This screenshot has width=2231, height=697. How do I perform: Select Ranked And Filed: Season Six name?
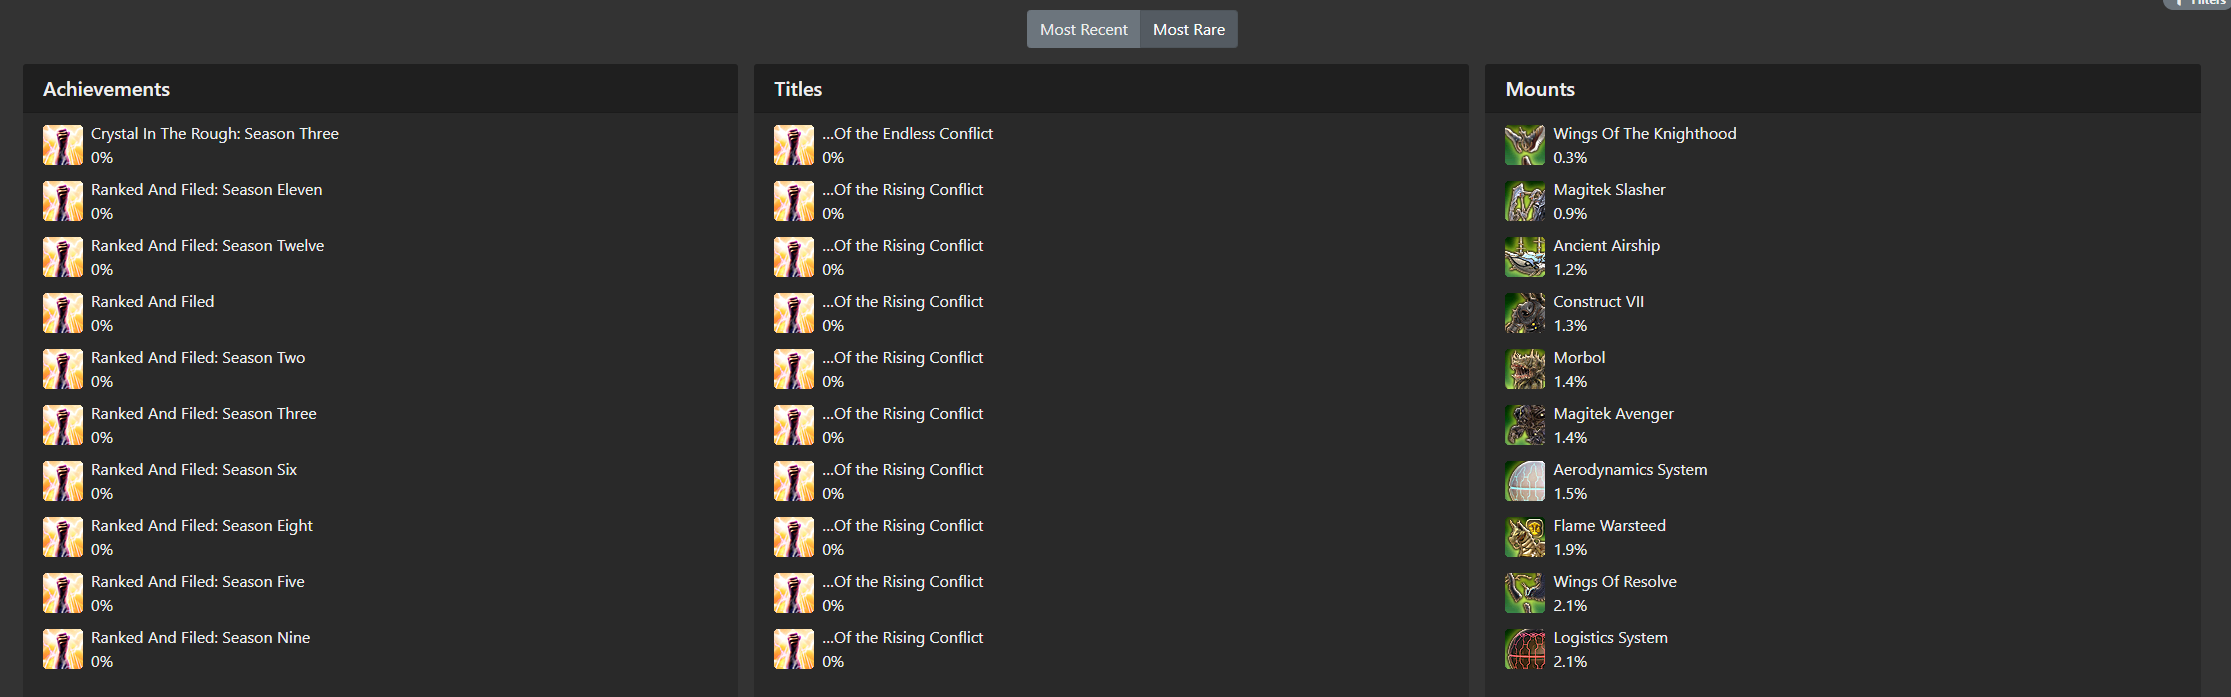pyautogui.click(x=194, y=470)
